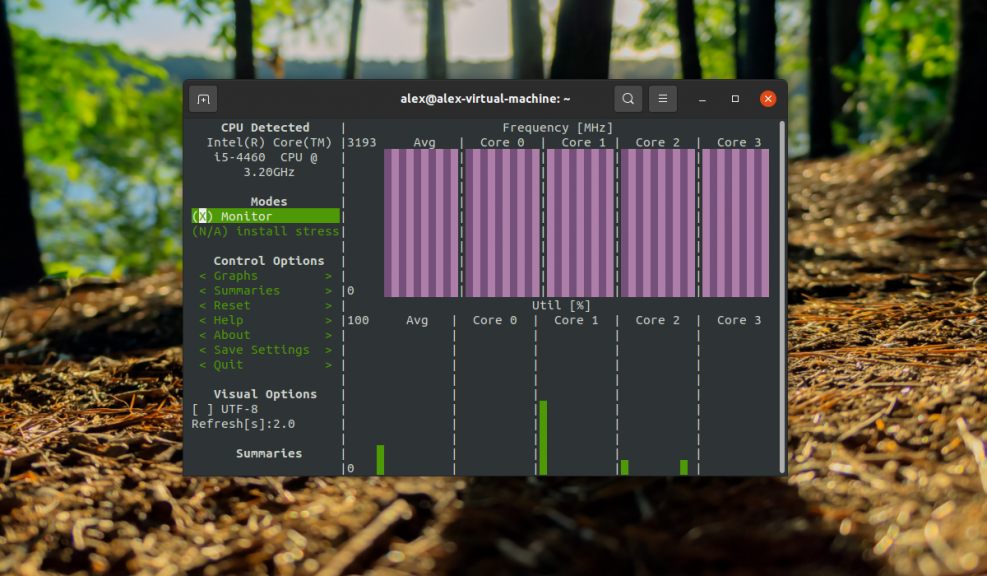Maximize the terminal window

coord(735,99)
